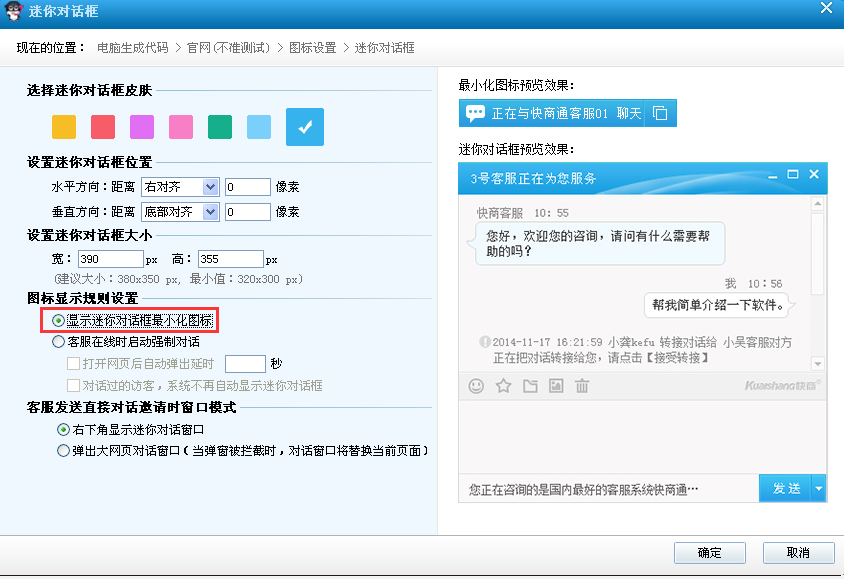This screenshot has height=579, width=844.
Task: Click the 宽 width input field
Action: (x=110, y=259)
